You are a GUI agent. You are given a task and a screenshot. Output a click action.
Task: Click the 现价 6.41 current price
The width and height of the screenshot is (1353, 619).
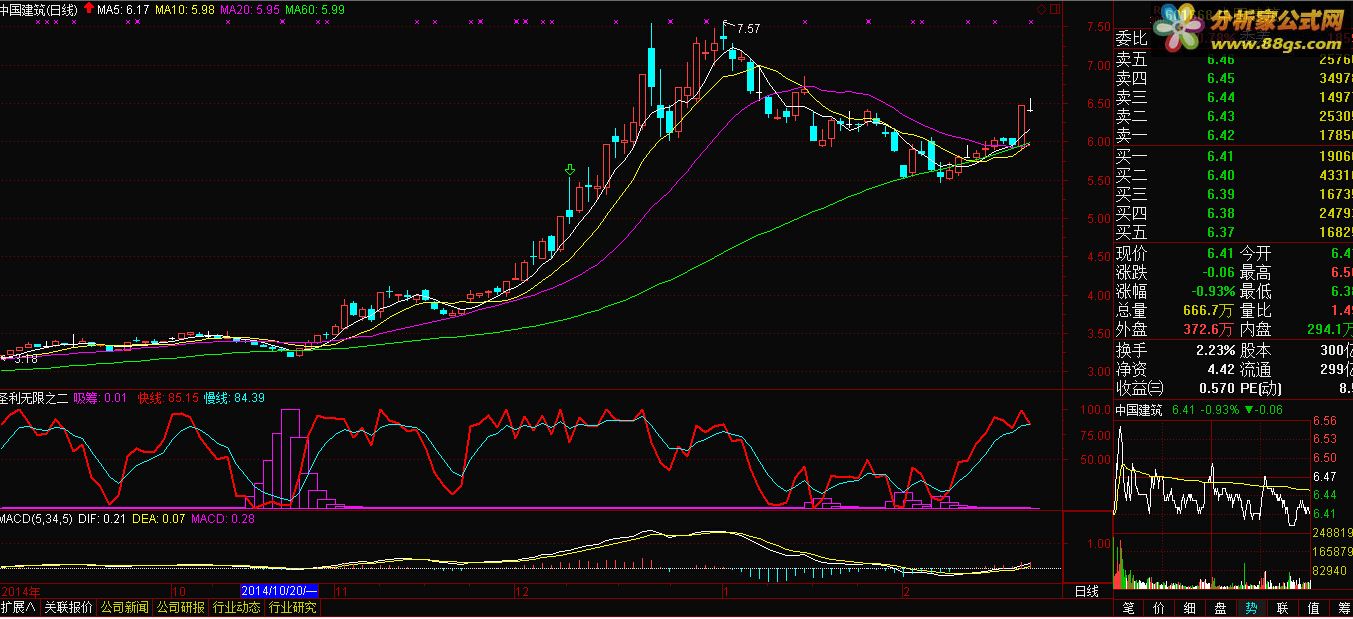(x=1219, y=253)
